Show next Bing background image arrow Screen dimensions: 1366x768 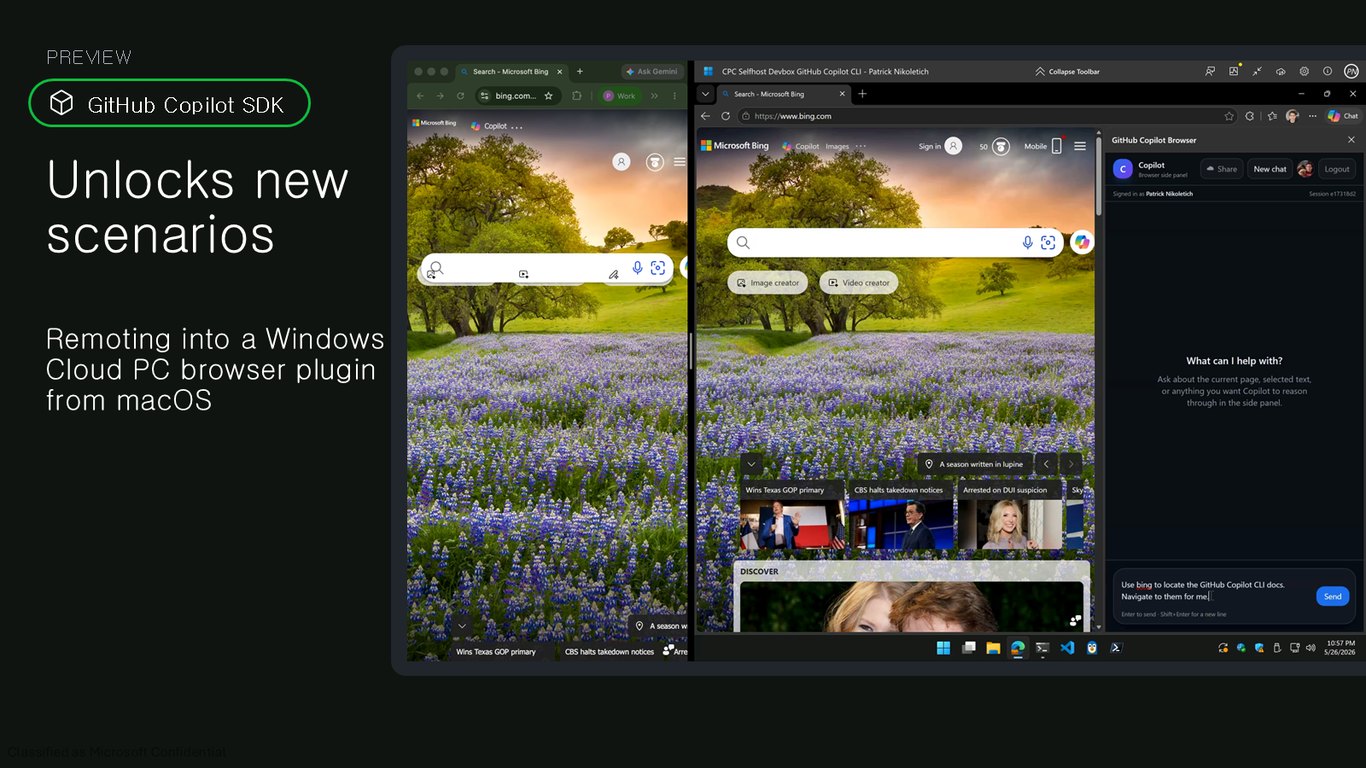(x=1071, y=464)
